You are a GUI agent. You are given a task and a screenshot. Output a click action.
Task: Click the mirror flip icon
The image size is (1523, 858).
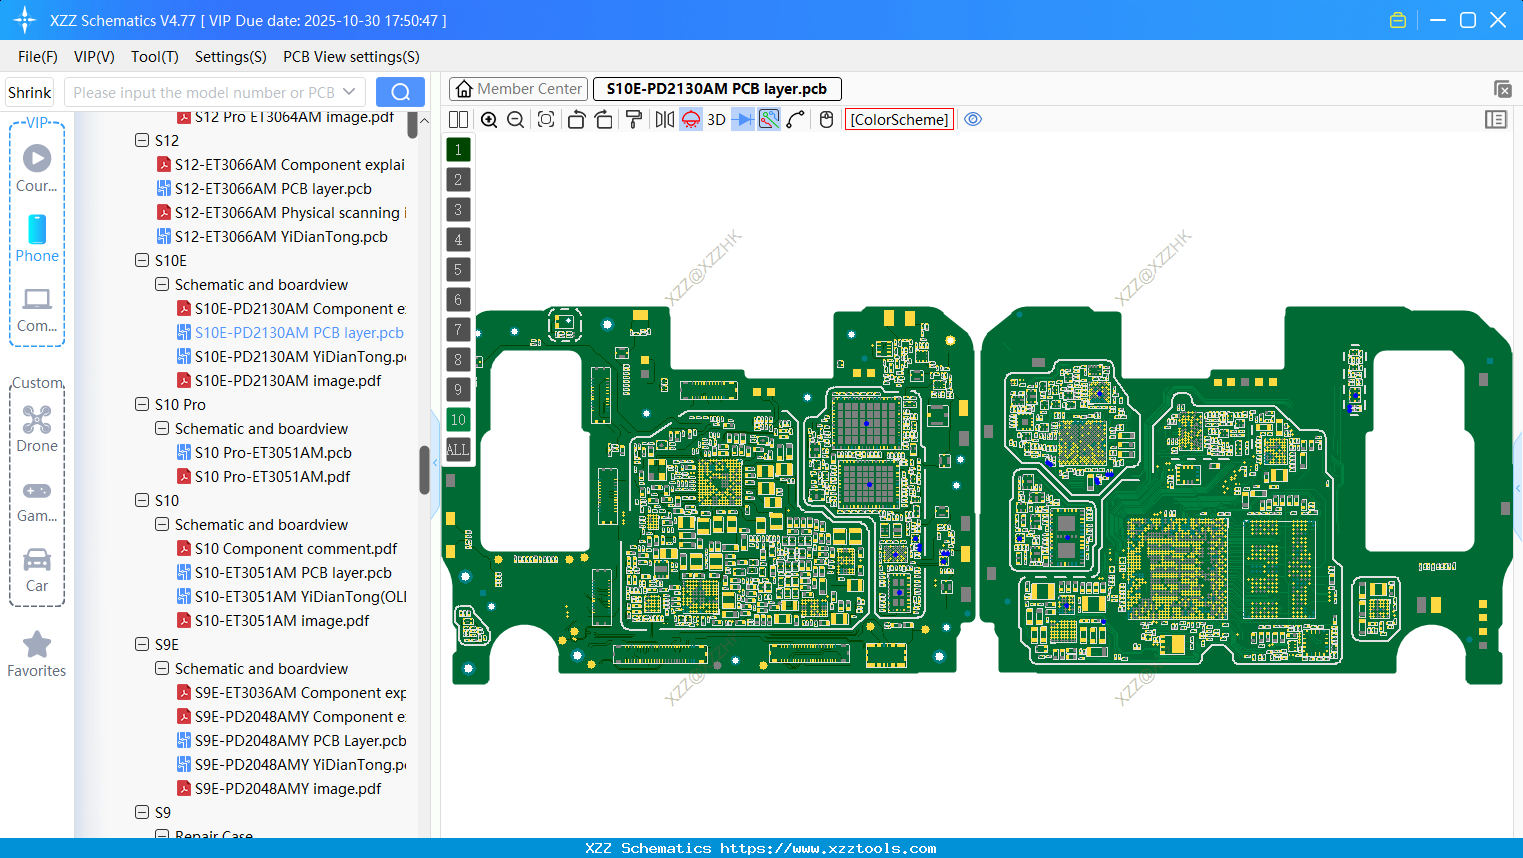coord(664,119)
